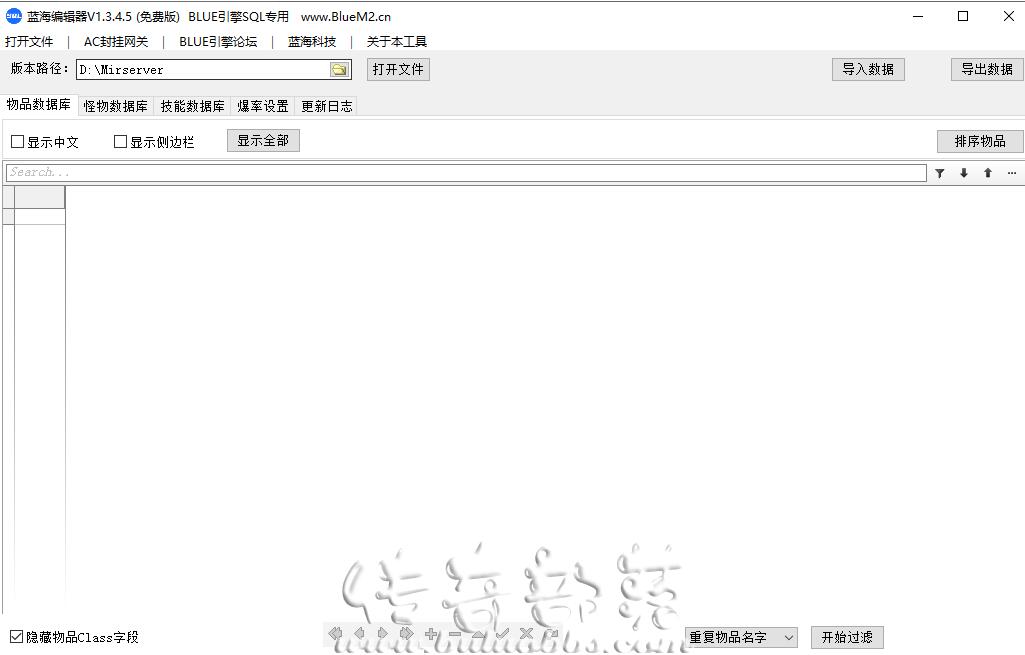Open the three-dots more options by search

(1011, 173)
